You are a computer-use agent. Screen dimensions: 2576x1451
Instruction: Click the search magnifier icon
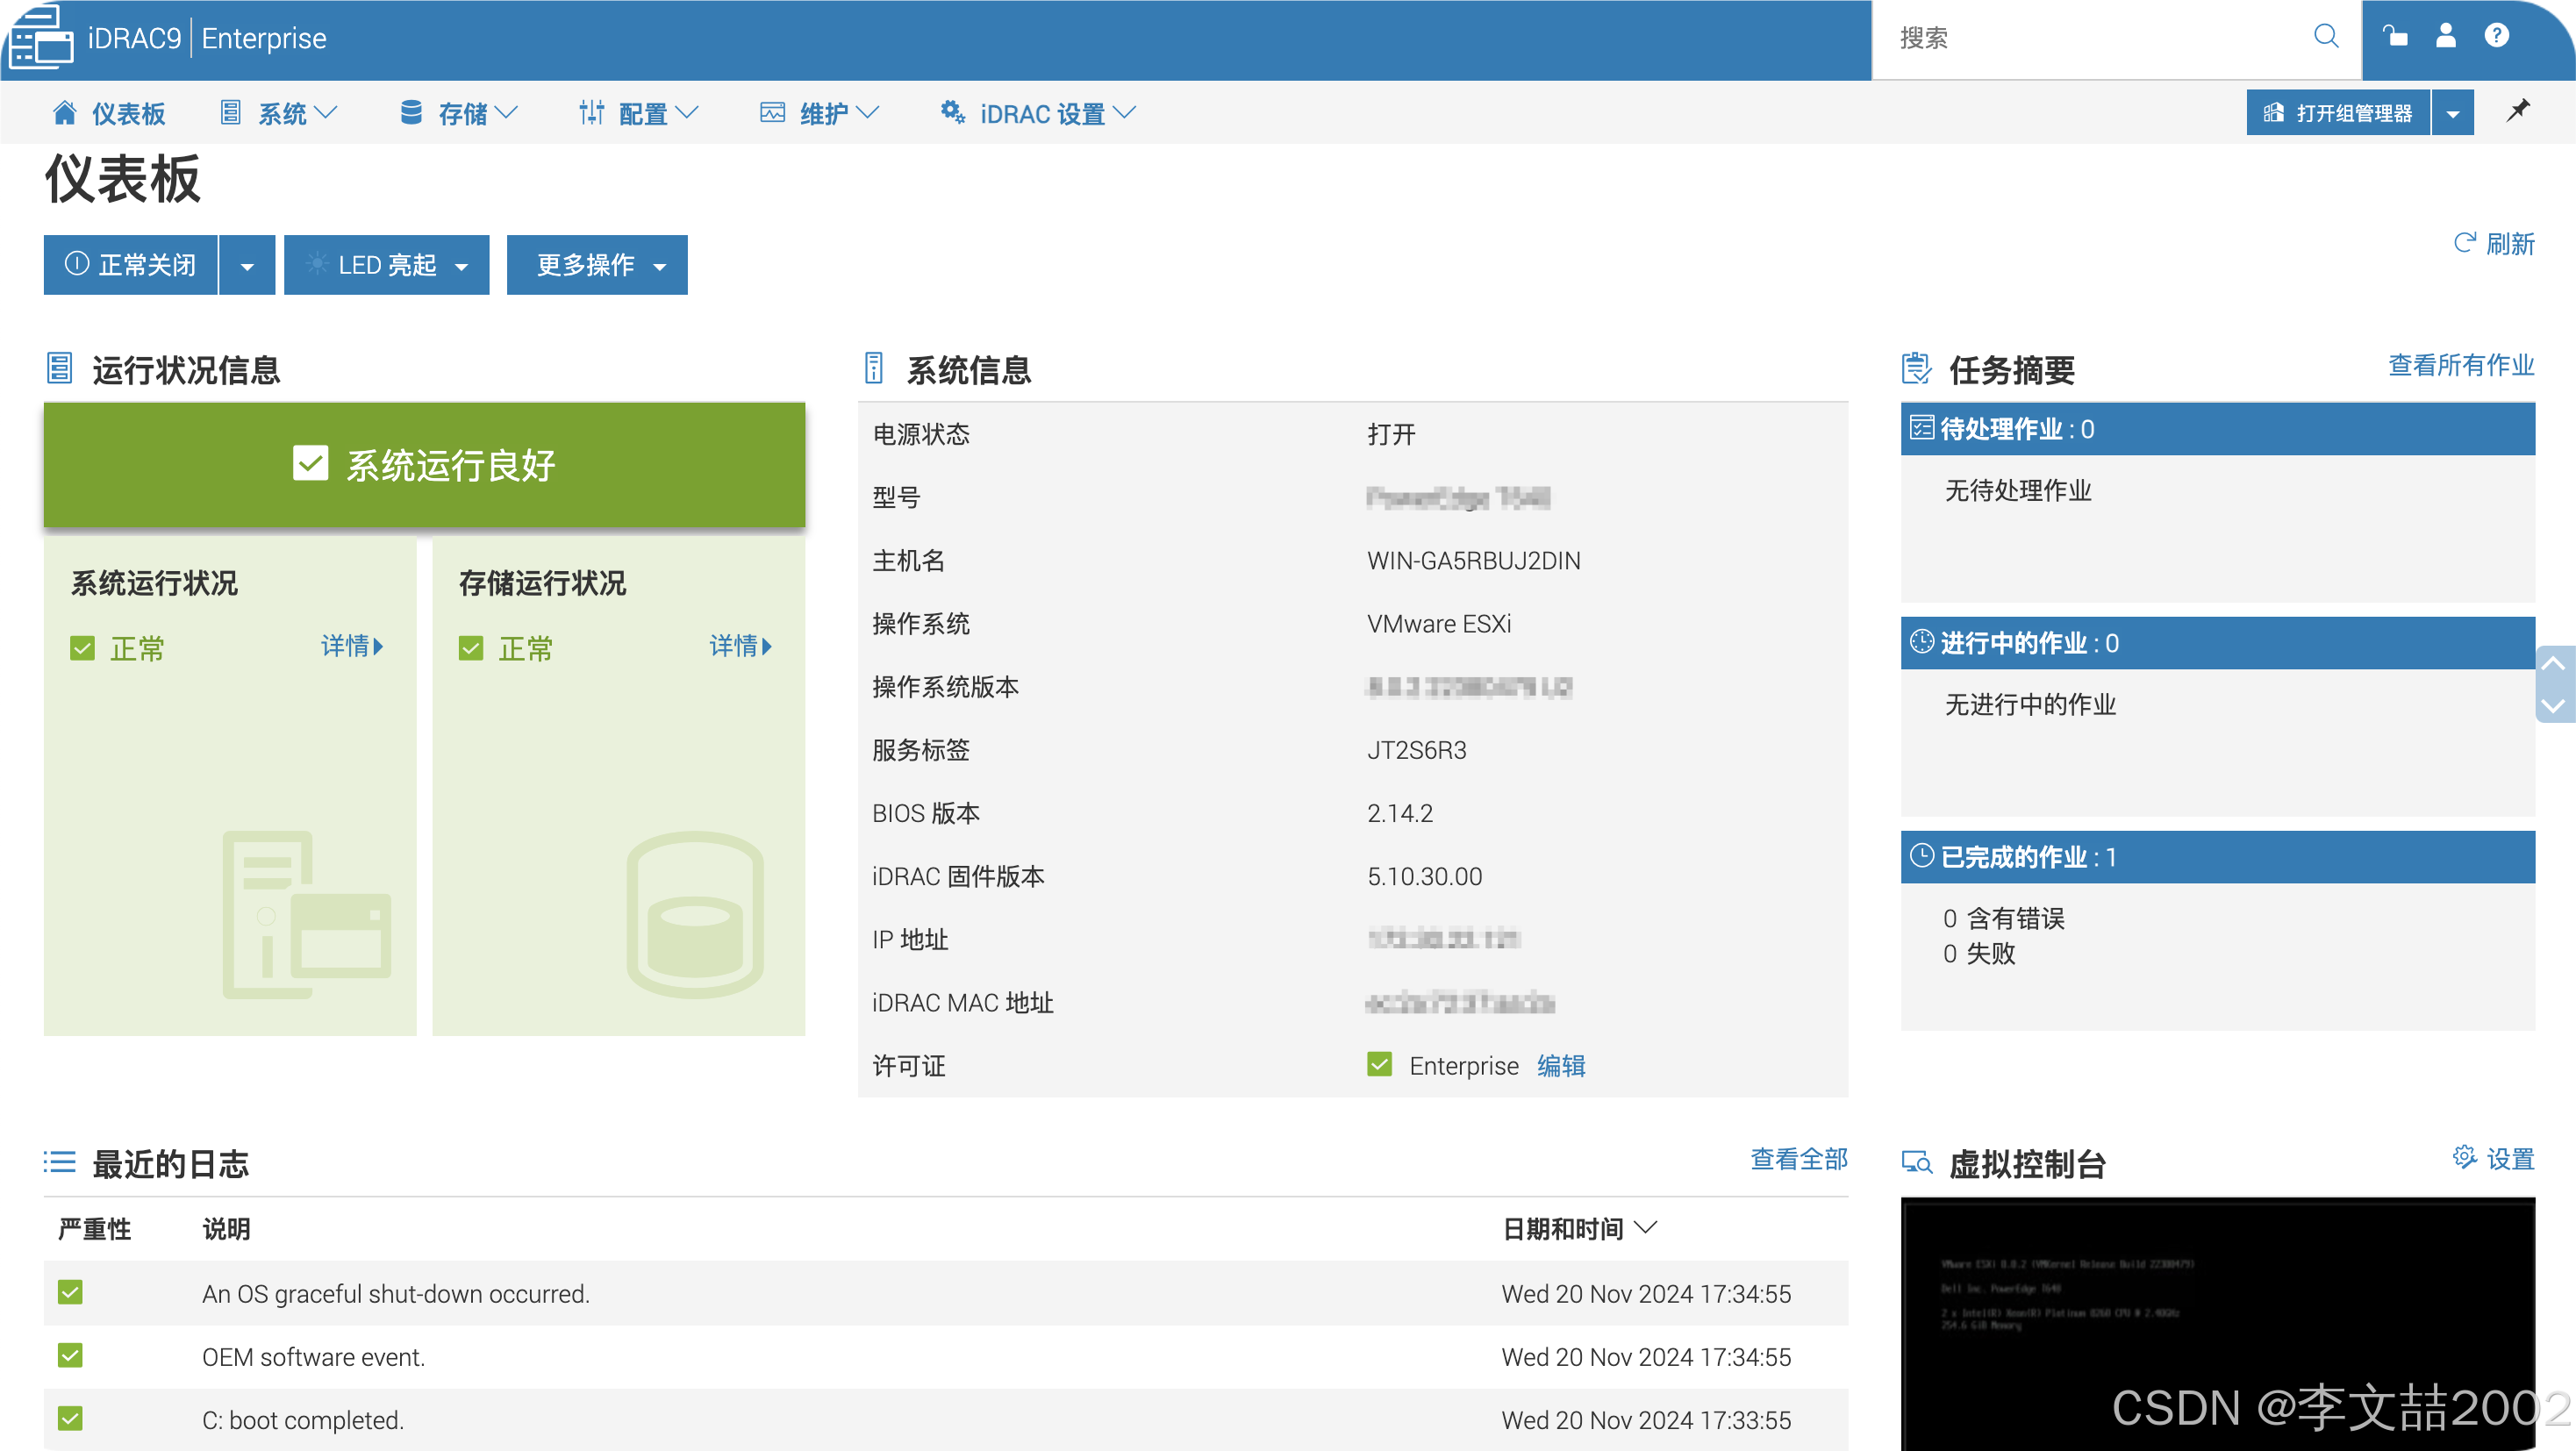2326,37
